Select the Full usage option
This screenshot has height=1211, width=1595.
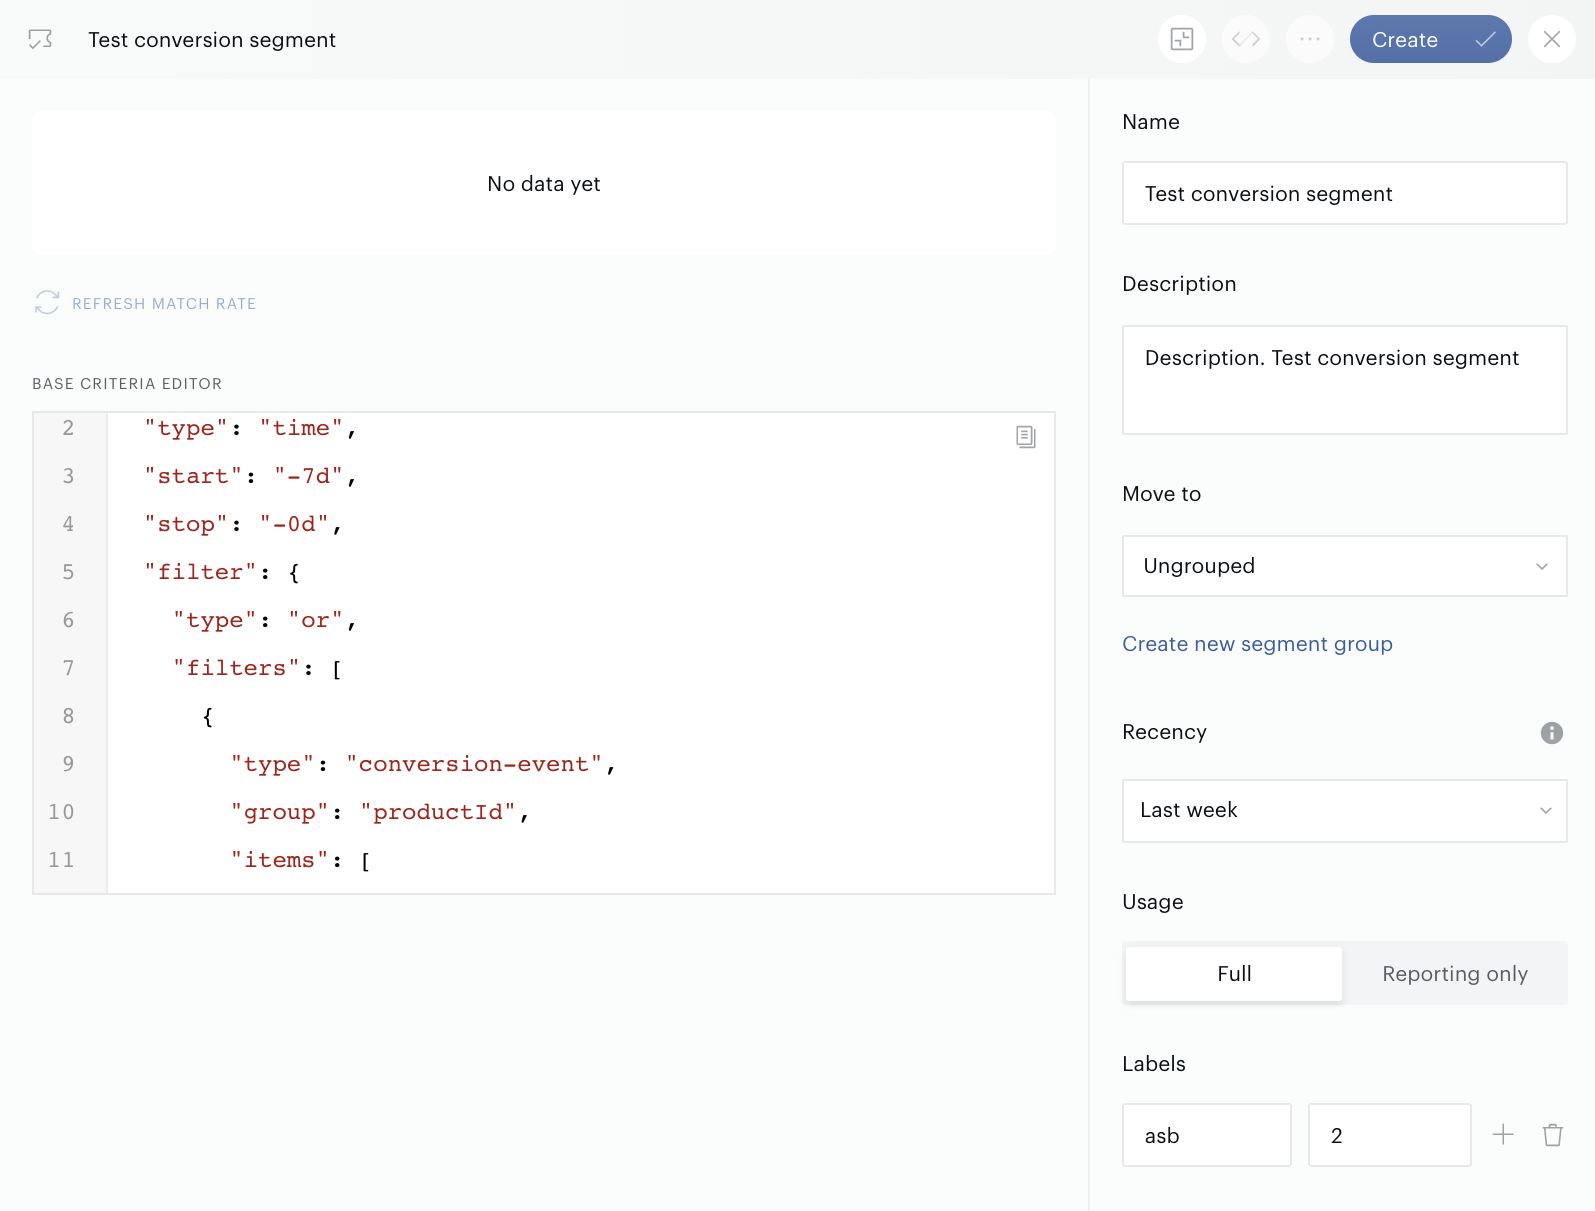pos(1234,974)
